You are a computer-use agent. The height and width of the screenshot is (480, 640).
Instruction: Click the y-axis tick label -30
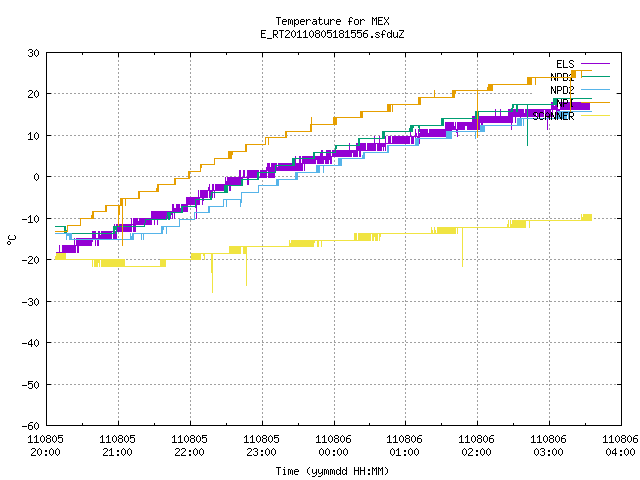[x=31, y=302]
